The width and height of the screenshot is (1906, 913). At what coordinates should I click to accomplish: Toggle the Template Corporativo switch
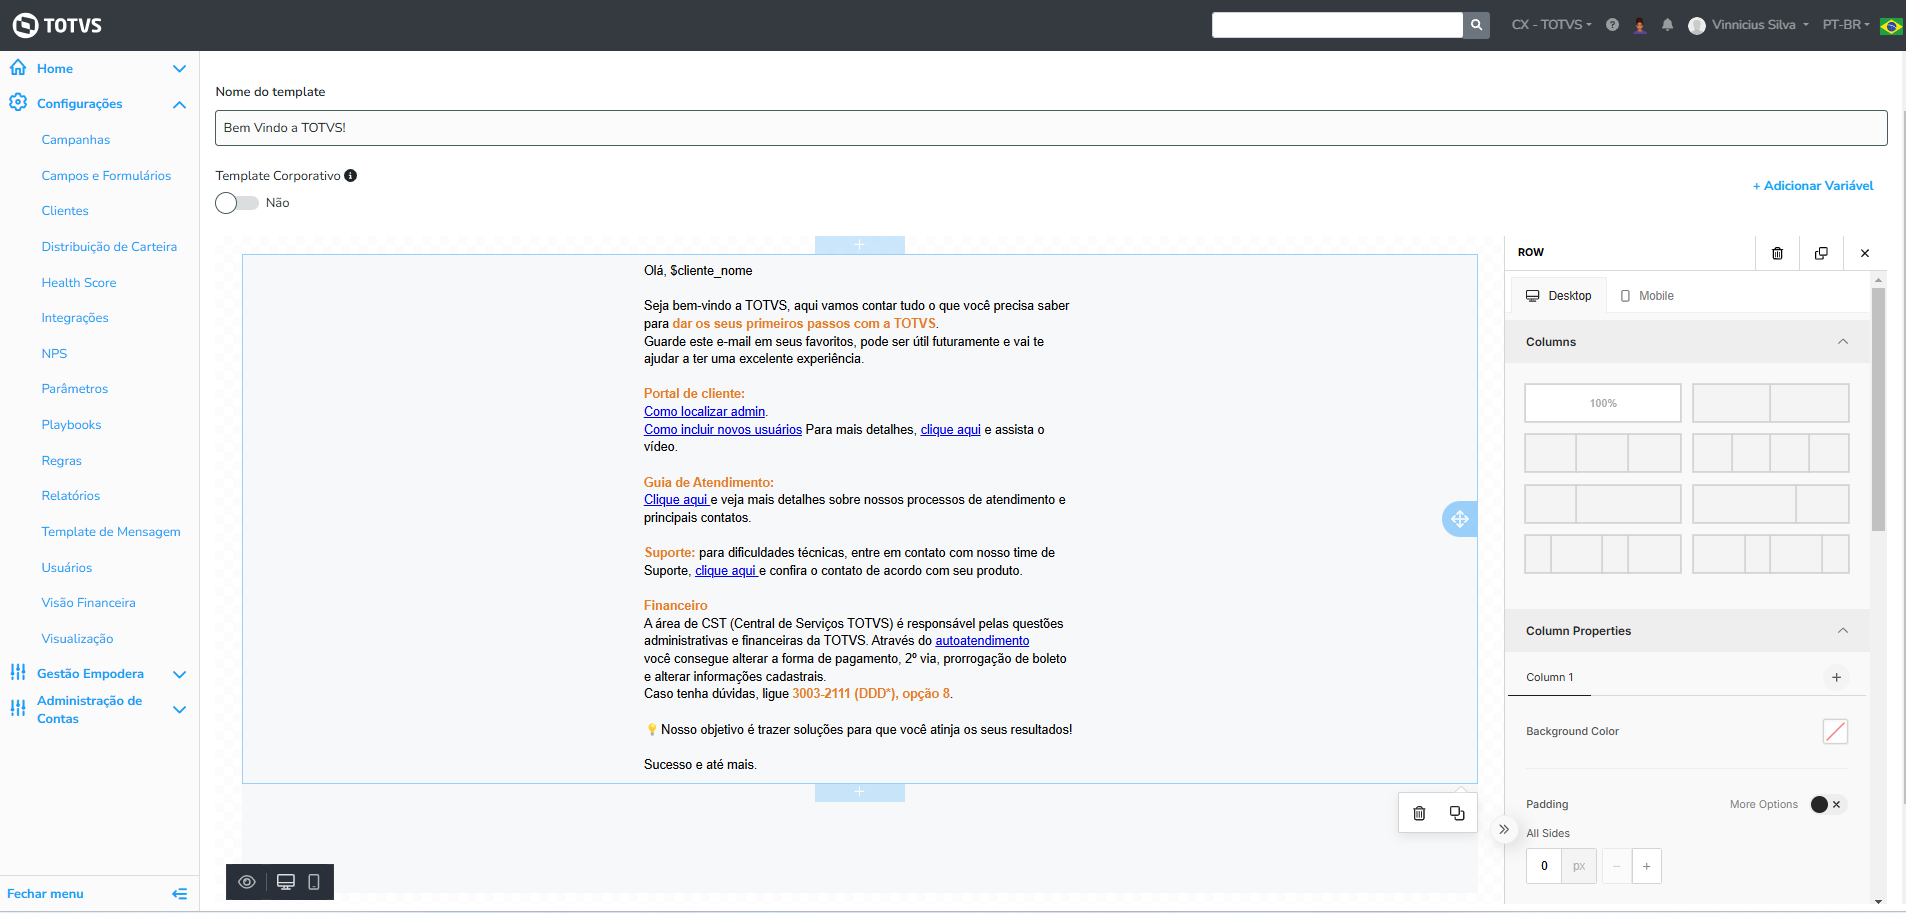[x=237, y=203]
